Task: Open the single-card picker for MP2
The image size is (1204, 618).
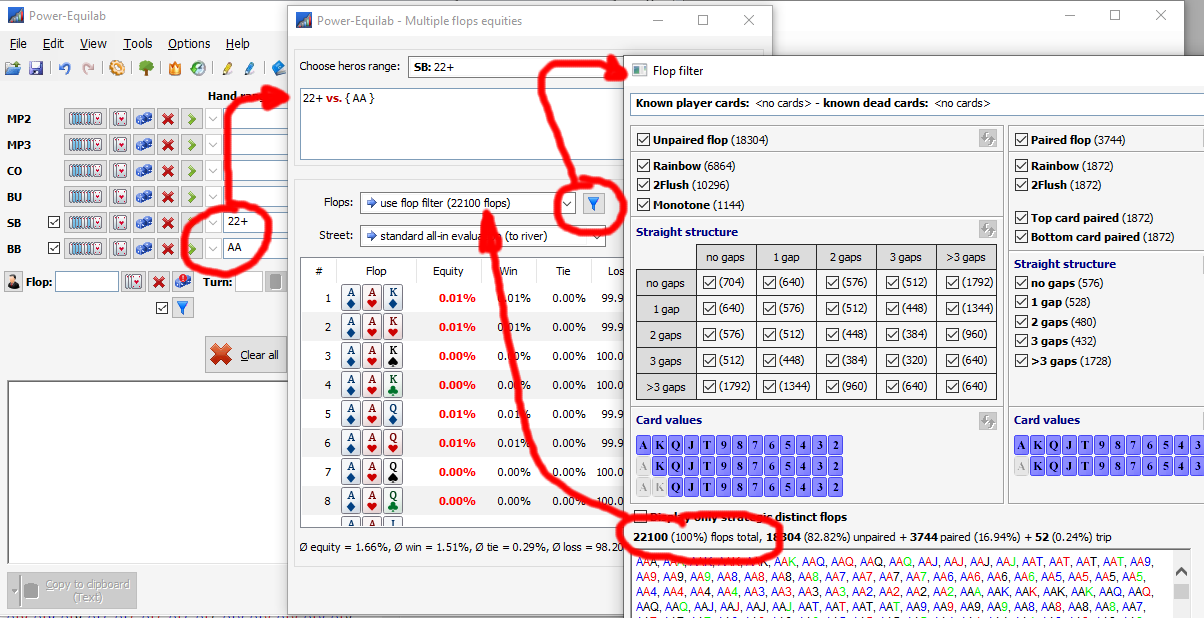Action: [120, 118]
